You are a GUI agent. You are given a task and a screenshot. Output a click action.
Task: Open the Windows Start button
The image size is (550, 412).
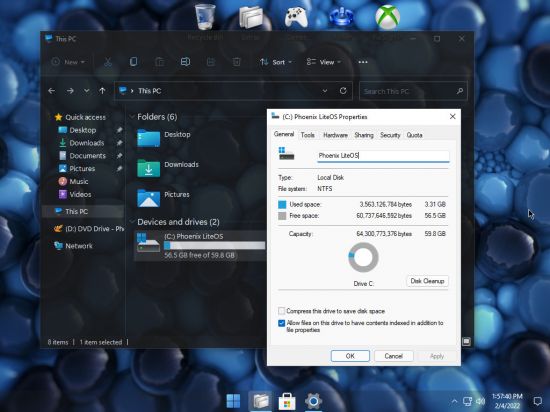pos(233,401)
